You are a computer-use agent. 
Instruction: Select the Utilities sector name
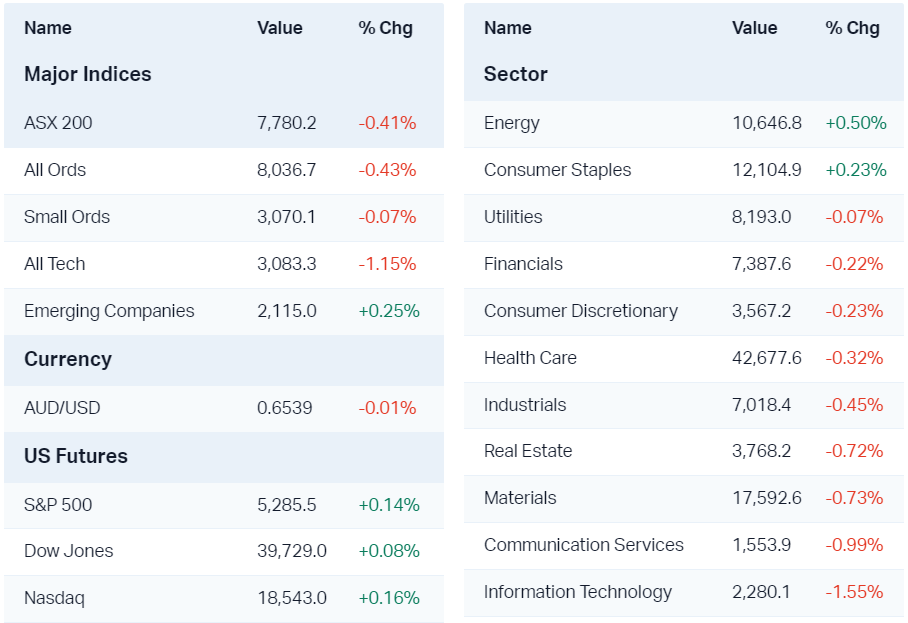coord(513,217)
